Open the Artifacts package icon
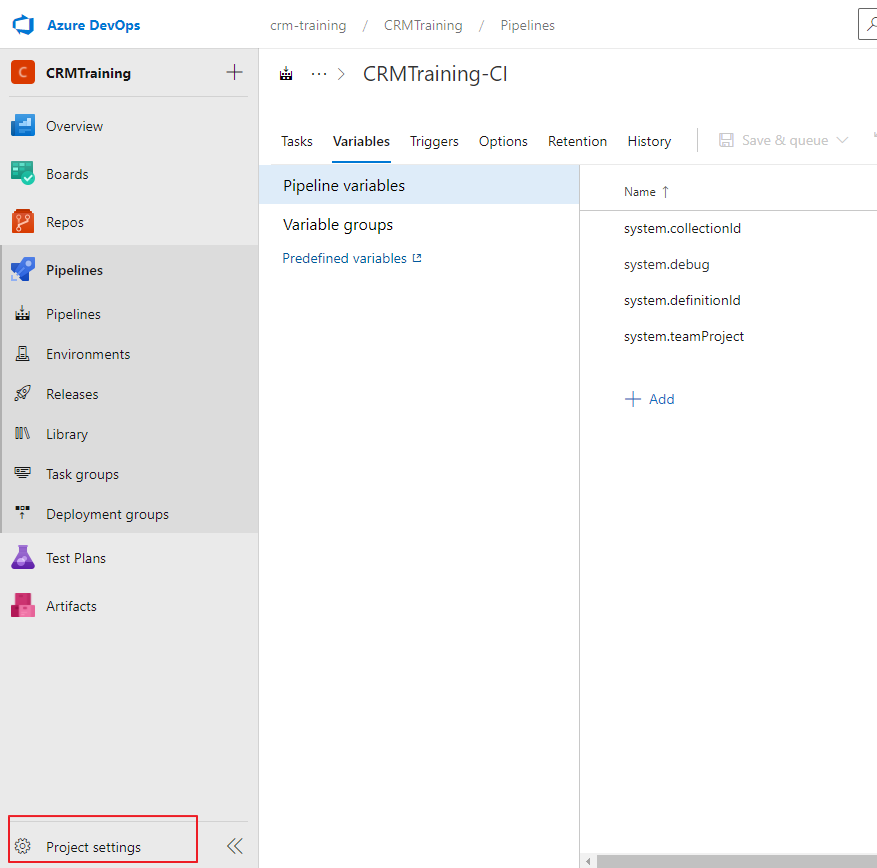Image resolution: width=877 pixels, height=868 pixels. [23, 605]
